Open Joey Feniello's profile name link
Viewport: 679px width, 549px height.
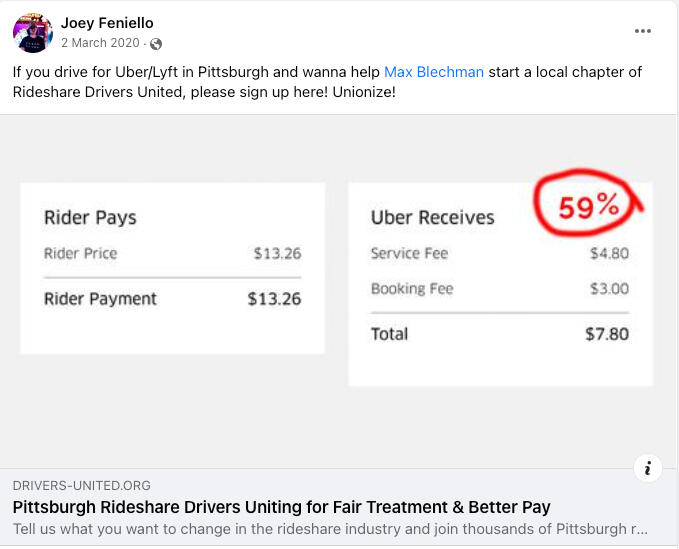point(107,23)
